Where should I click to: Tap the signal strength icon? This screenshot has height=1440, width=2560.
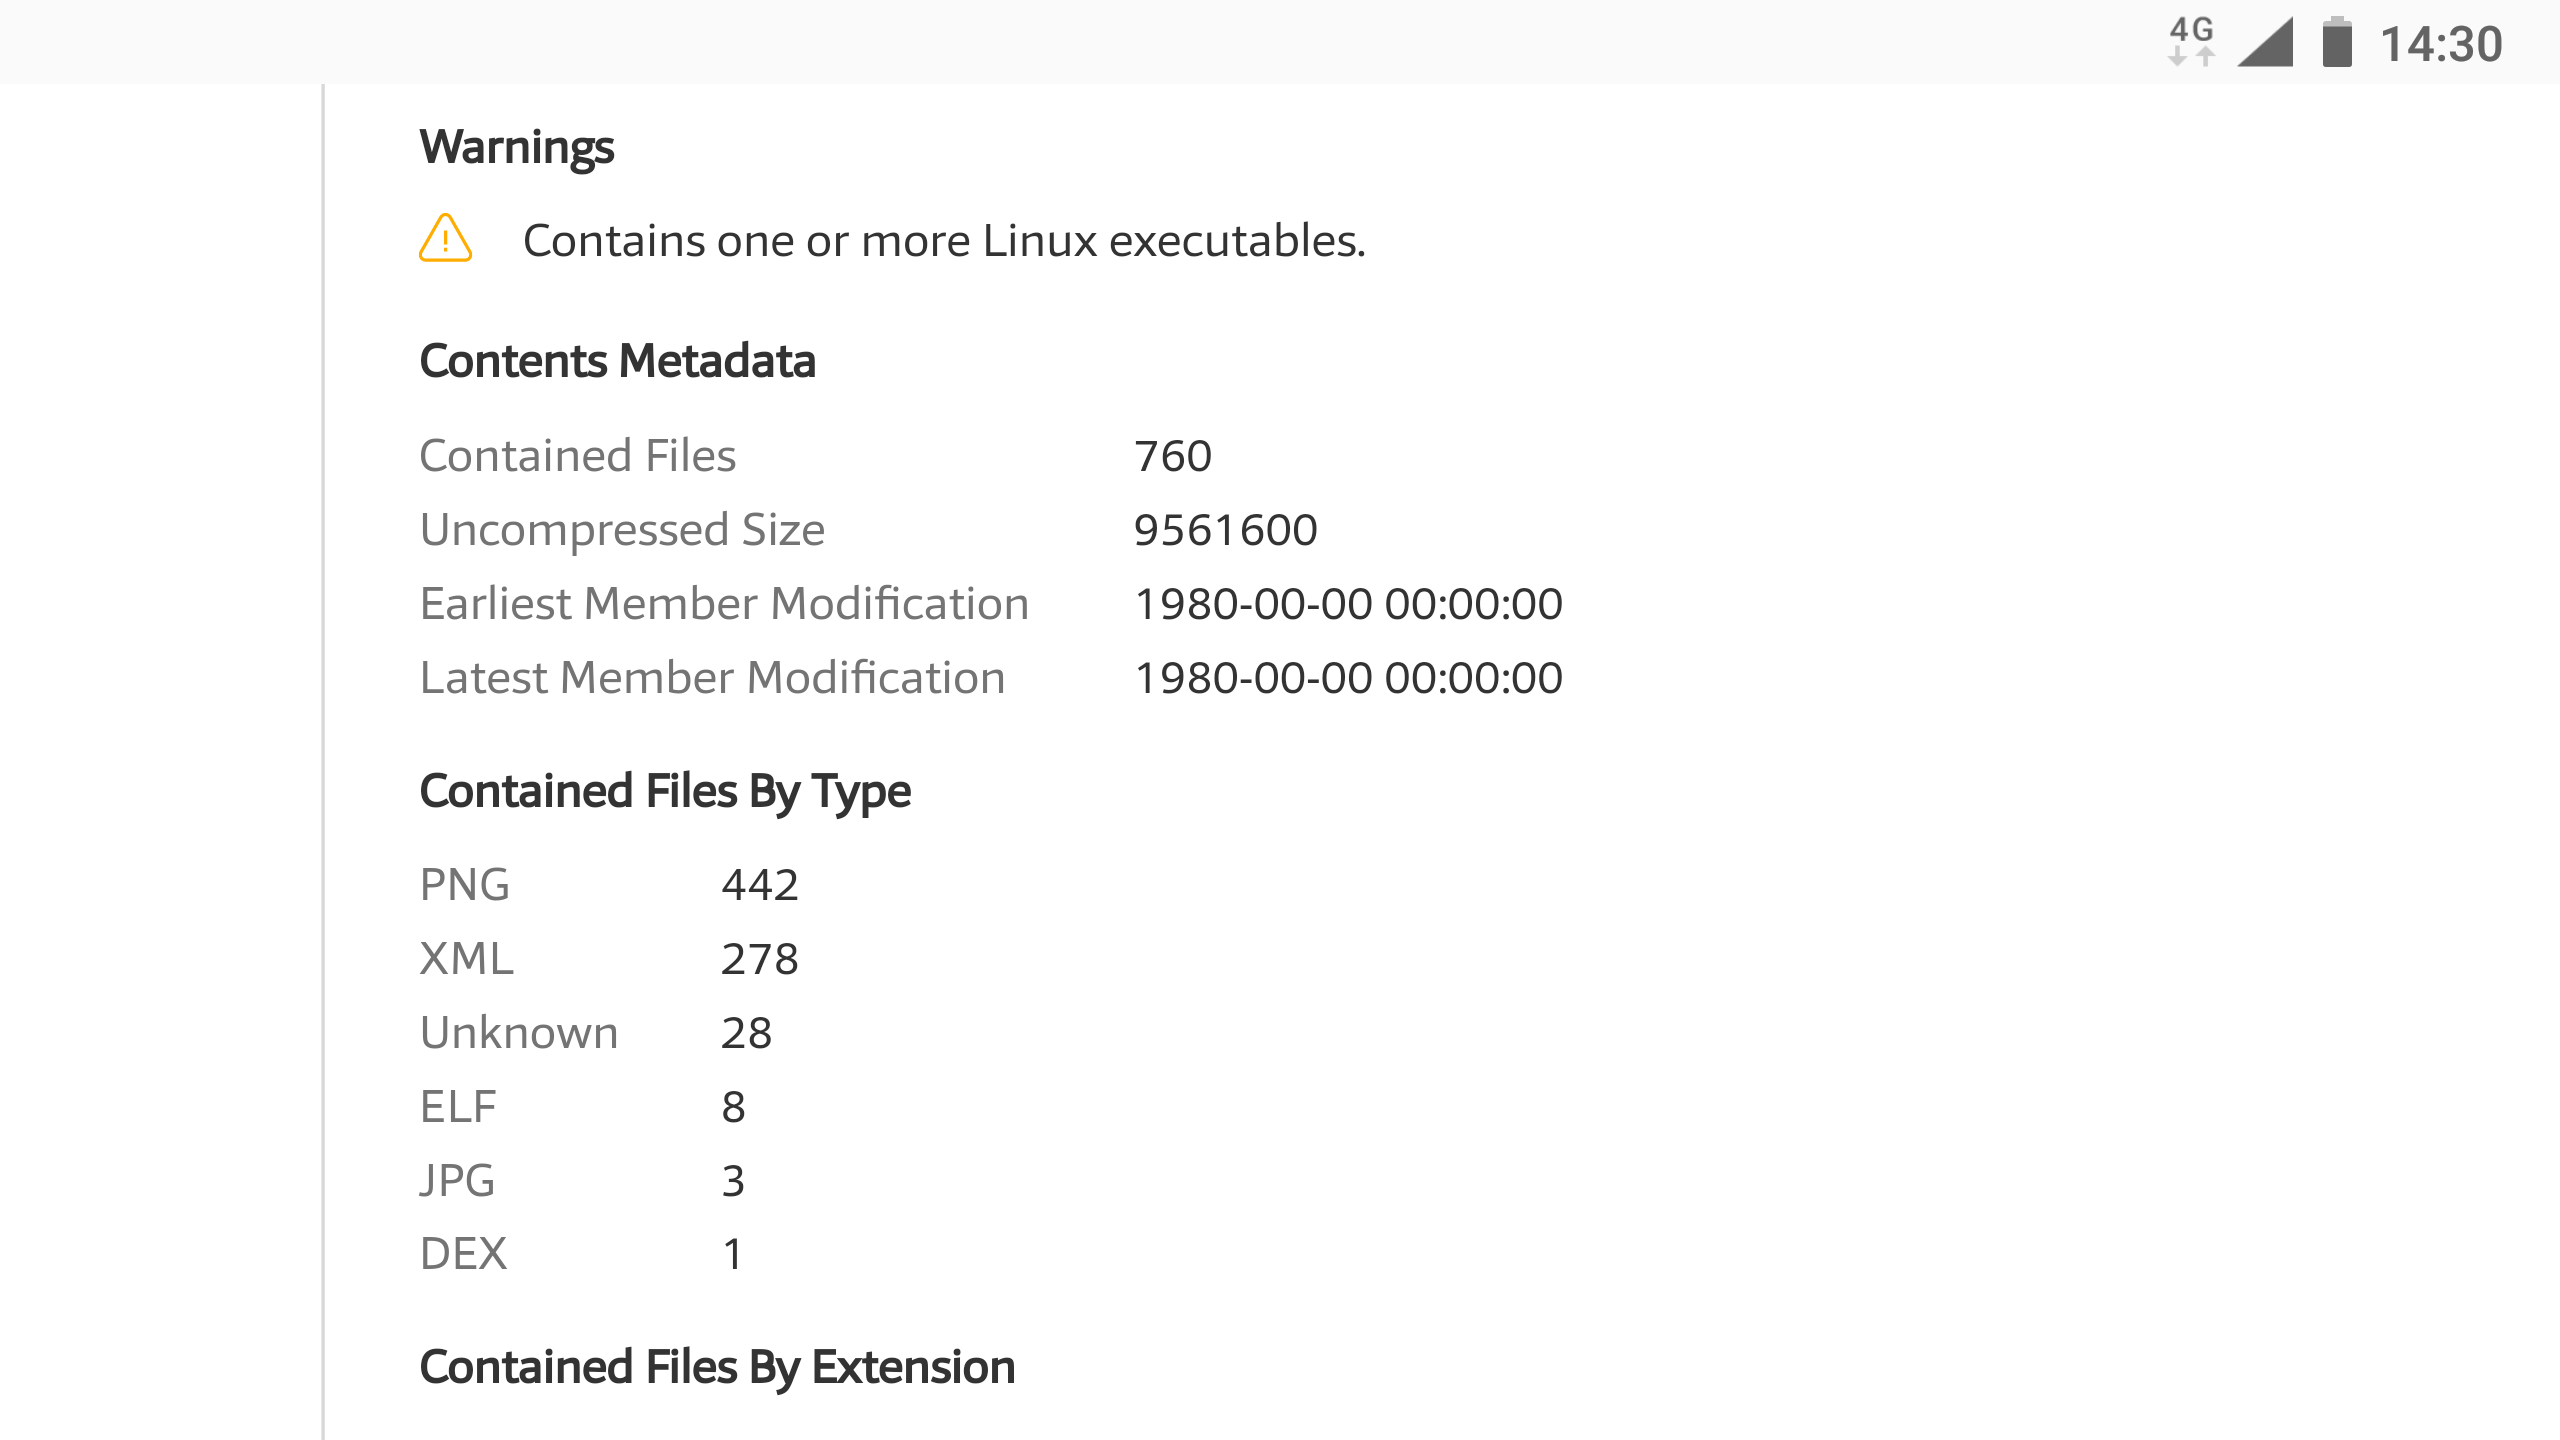pos(2265,42)
